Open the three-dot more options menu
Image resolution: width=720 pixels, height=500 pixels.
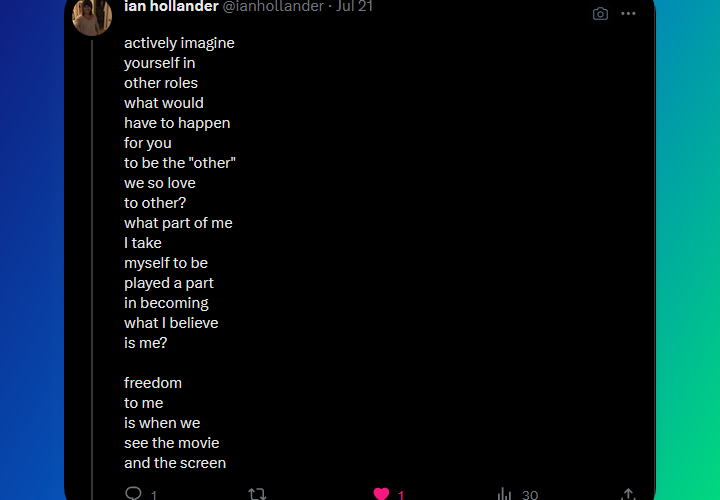[628, 14]
